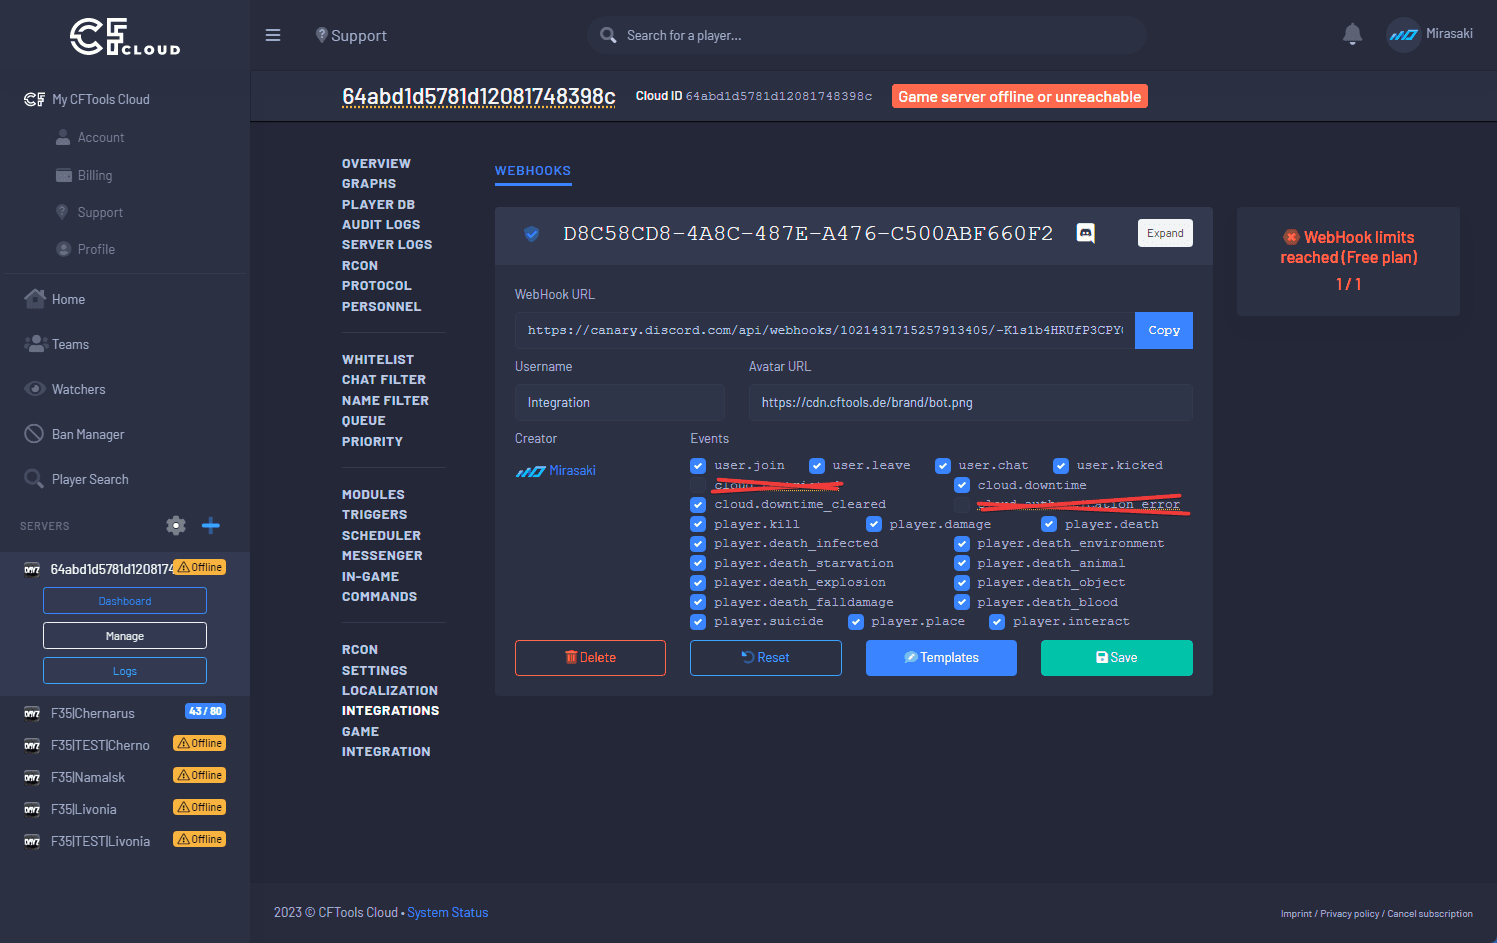The width and height of the screenshot is (1497, 943).
Task: Expand the webhook panel
Action: [1165, 233]
